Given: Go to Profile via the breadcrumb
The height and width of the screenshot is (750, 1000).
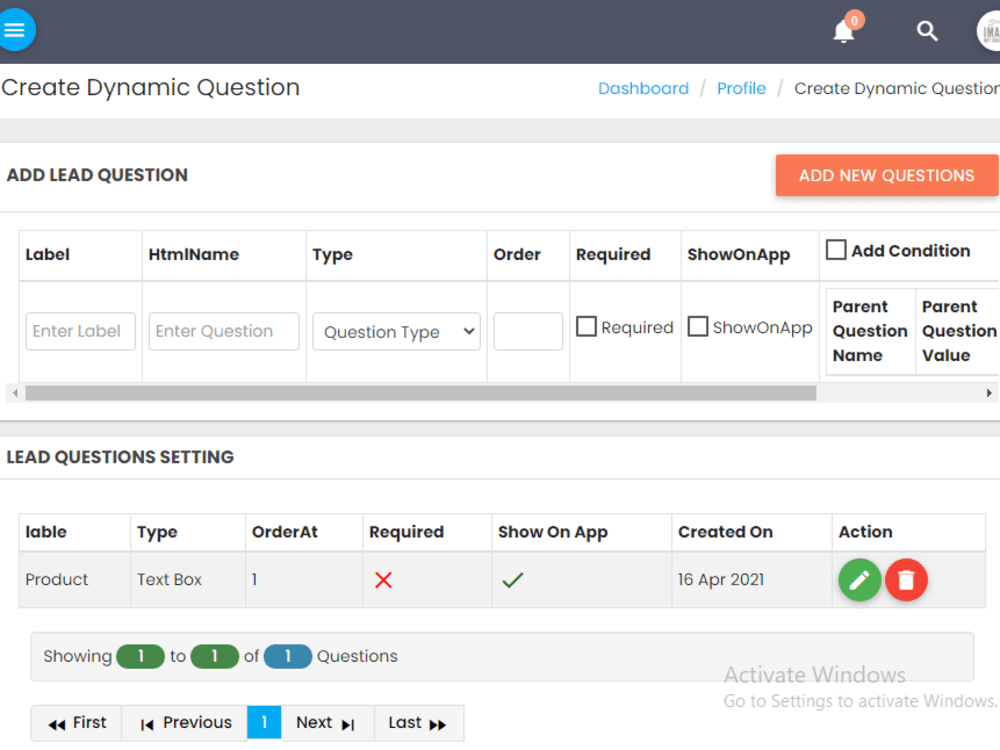Looking at the screenshot, I should (741, 88).
